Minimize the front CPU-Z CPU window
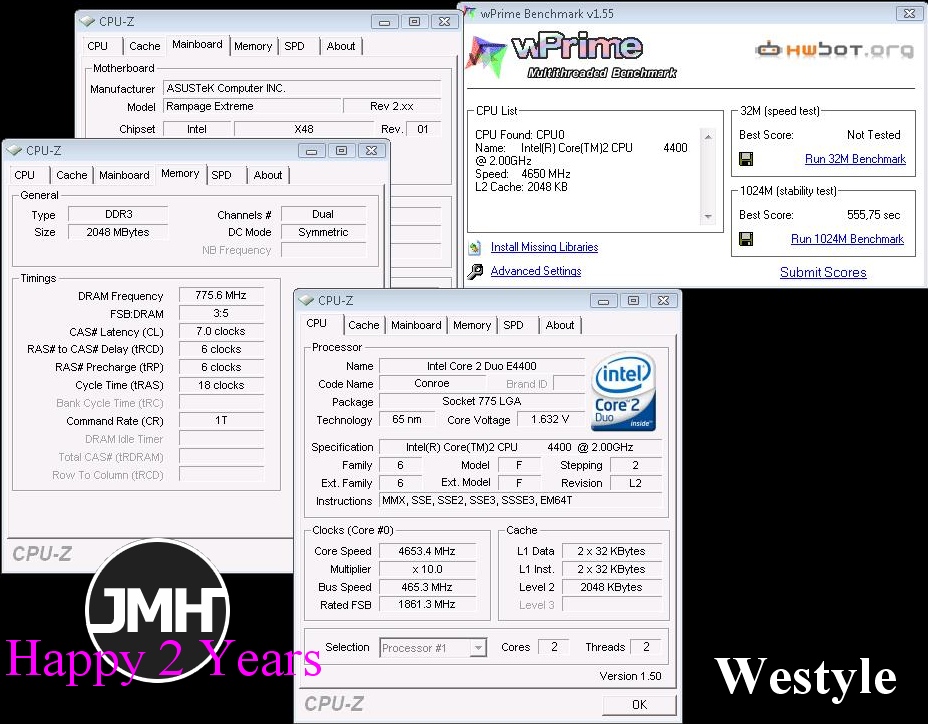This screenshot has height=724, width=928. 603,301
